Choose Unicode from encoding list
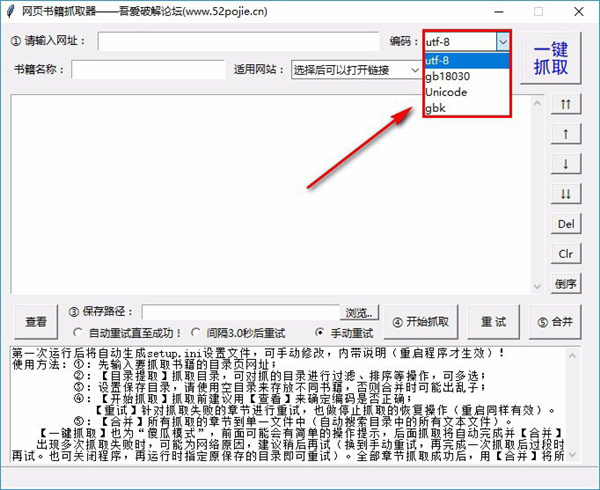This screenshot has width=600, height=490. tap(467, 92)
